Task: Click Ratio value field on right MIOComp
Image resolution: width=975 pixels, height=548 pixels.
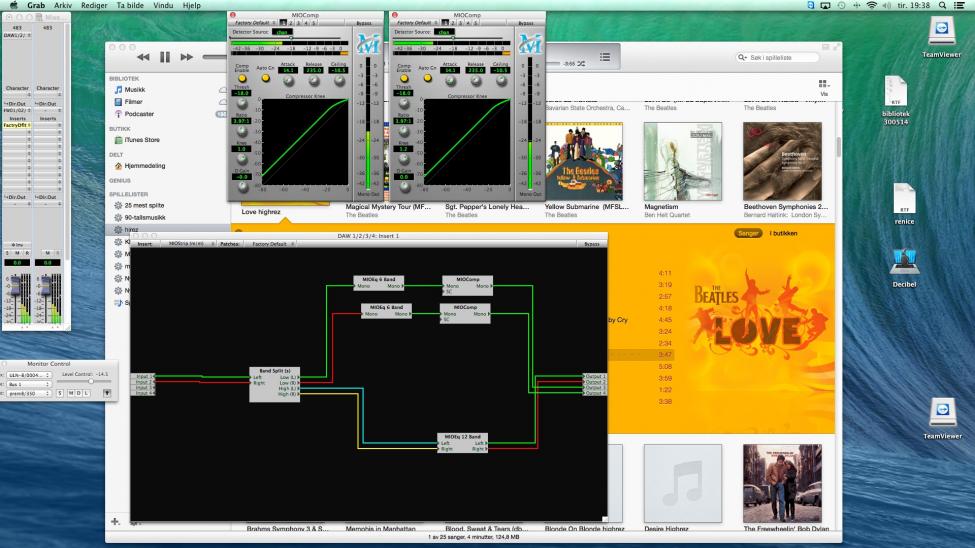Action: click(404, 121)
